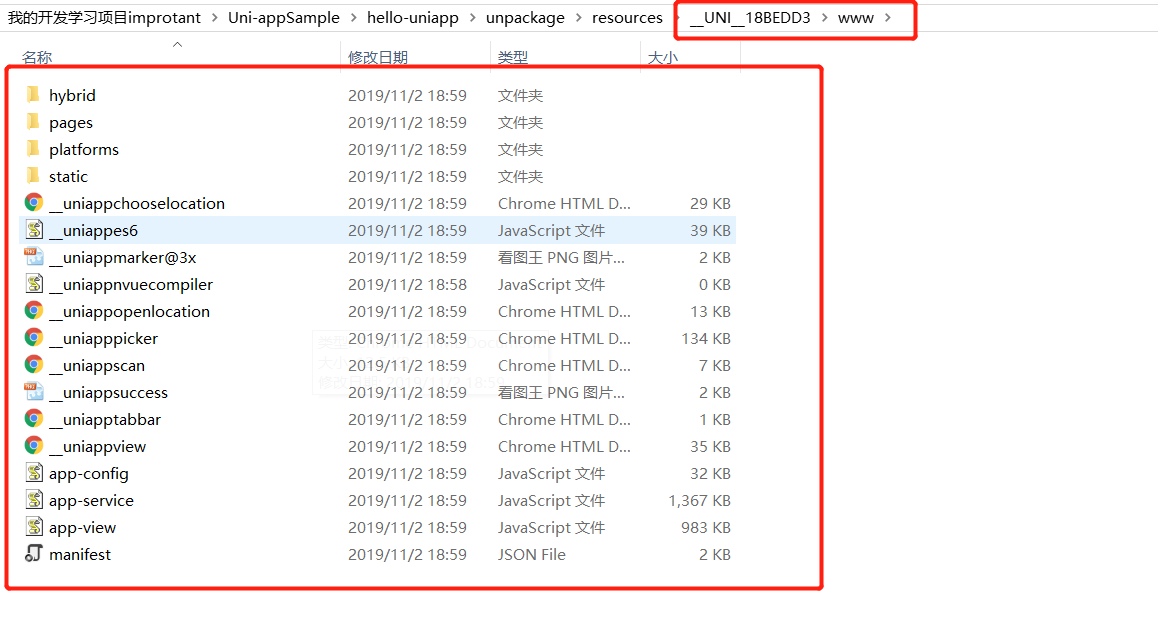Go to Uni-appSample breadcrumb

[284, 18]
